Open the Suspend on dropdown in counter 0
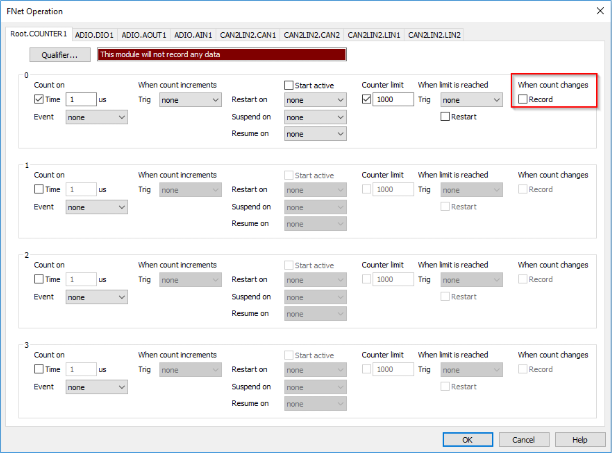612x453 pixels. 314,117
